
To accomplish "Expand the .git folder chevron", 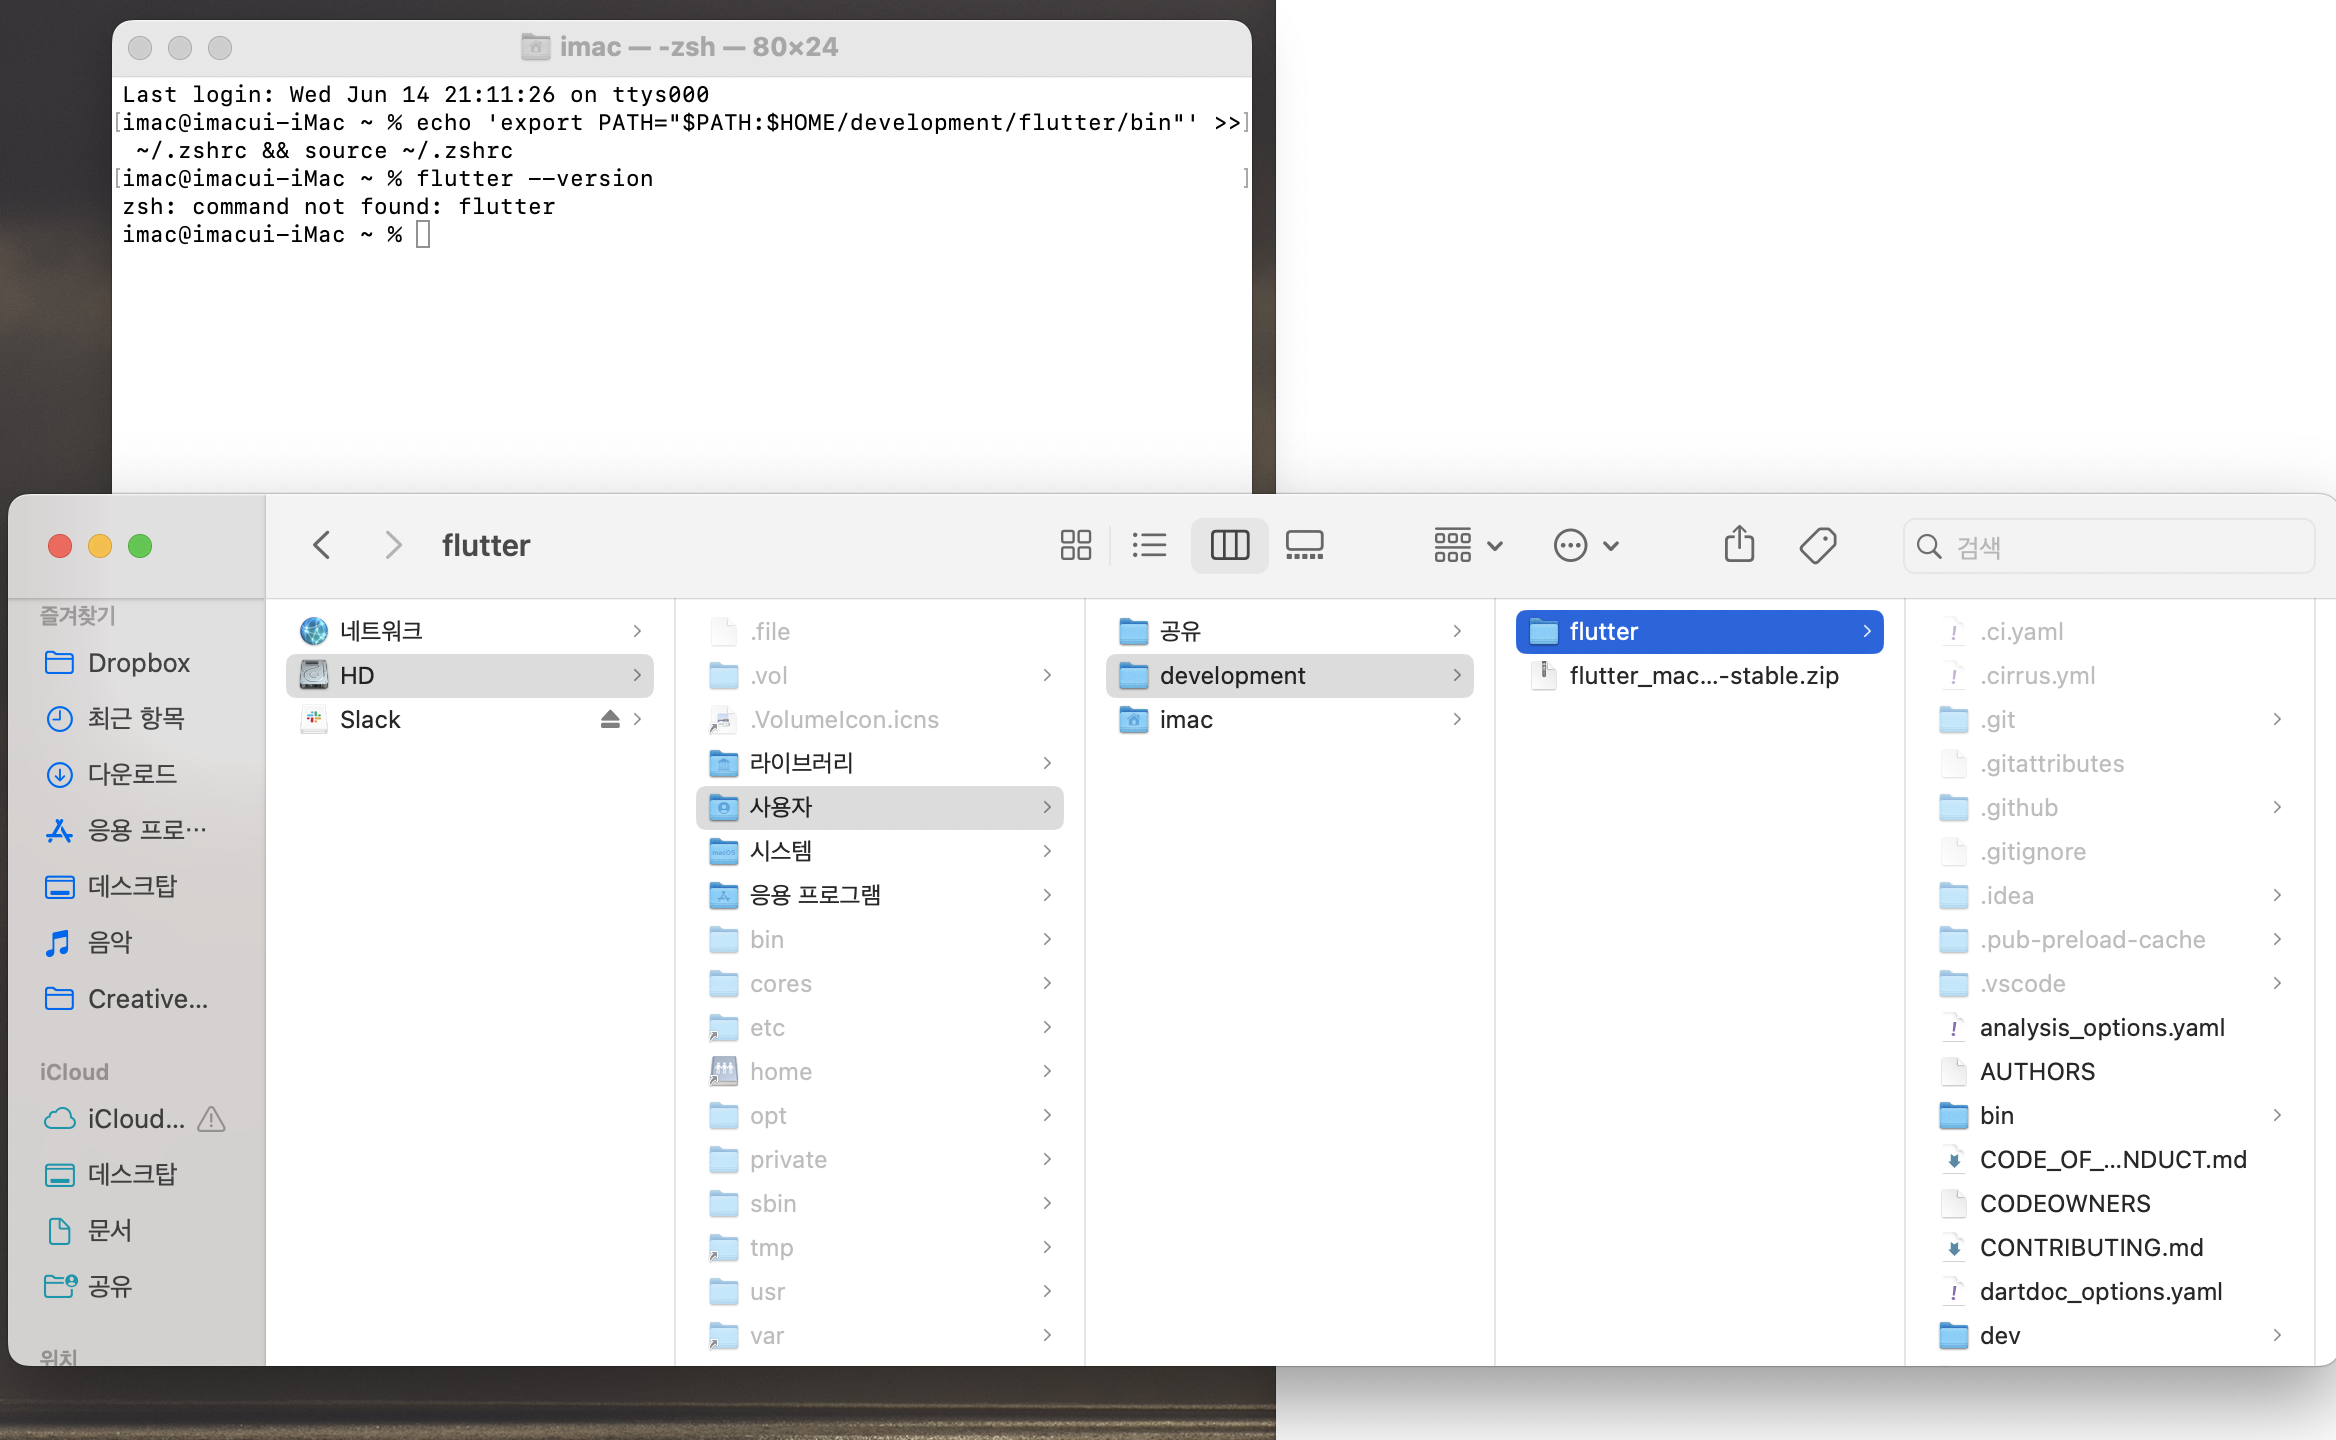I will point(2277,719).
